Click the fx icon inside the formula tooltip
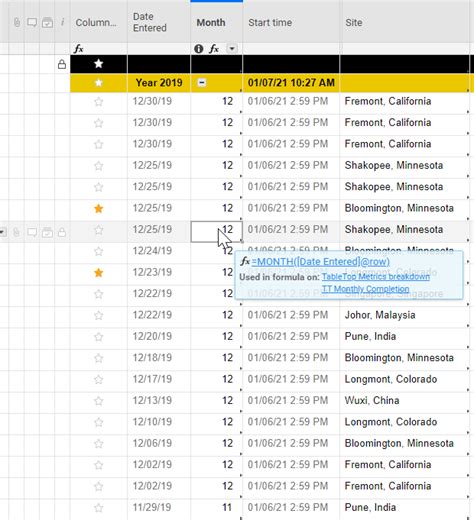 245,261
